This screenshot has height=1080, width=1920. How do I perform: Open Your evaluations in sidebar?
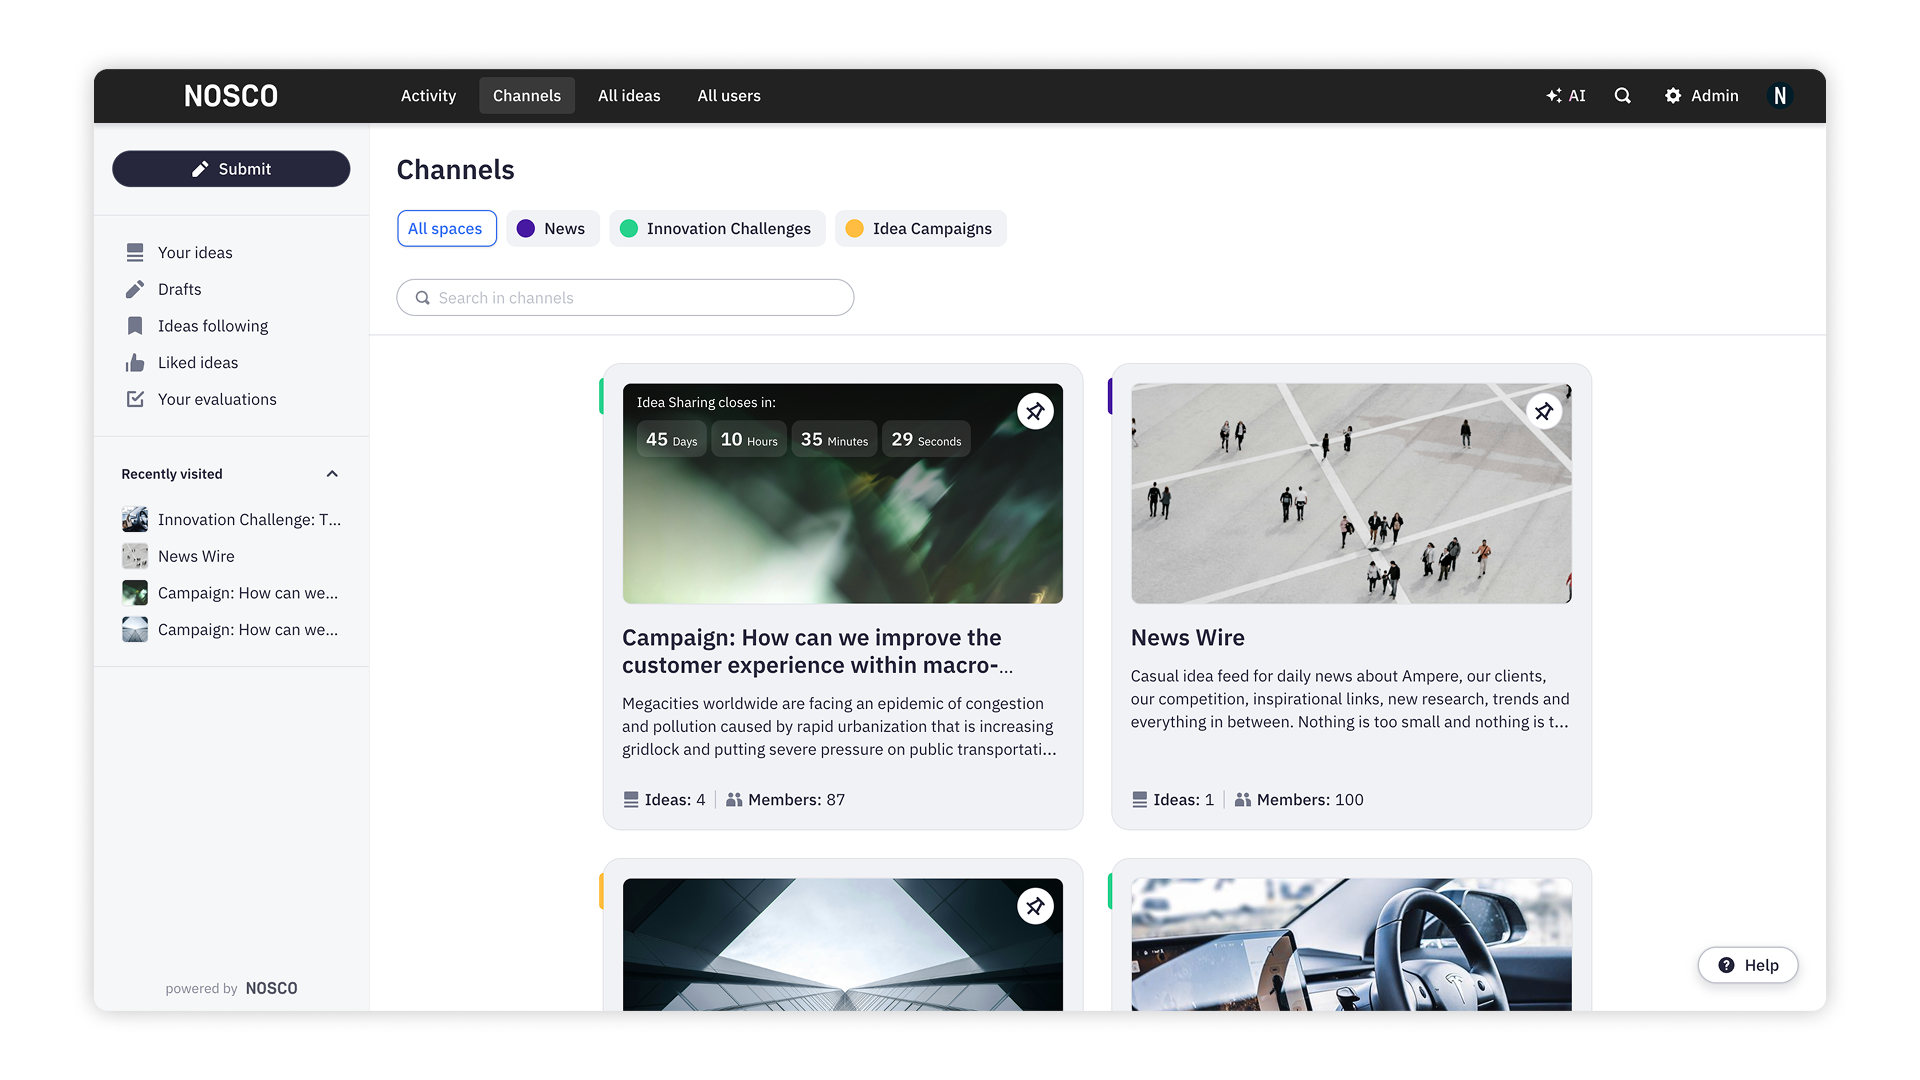pos(217,399)
